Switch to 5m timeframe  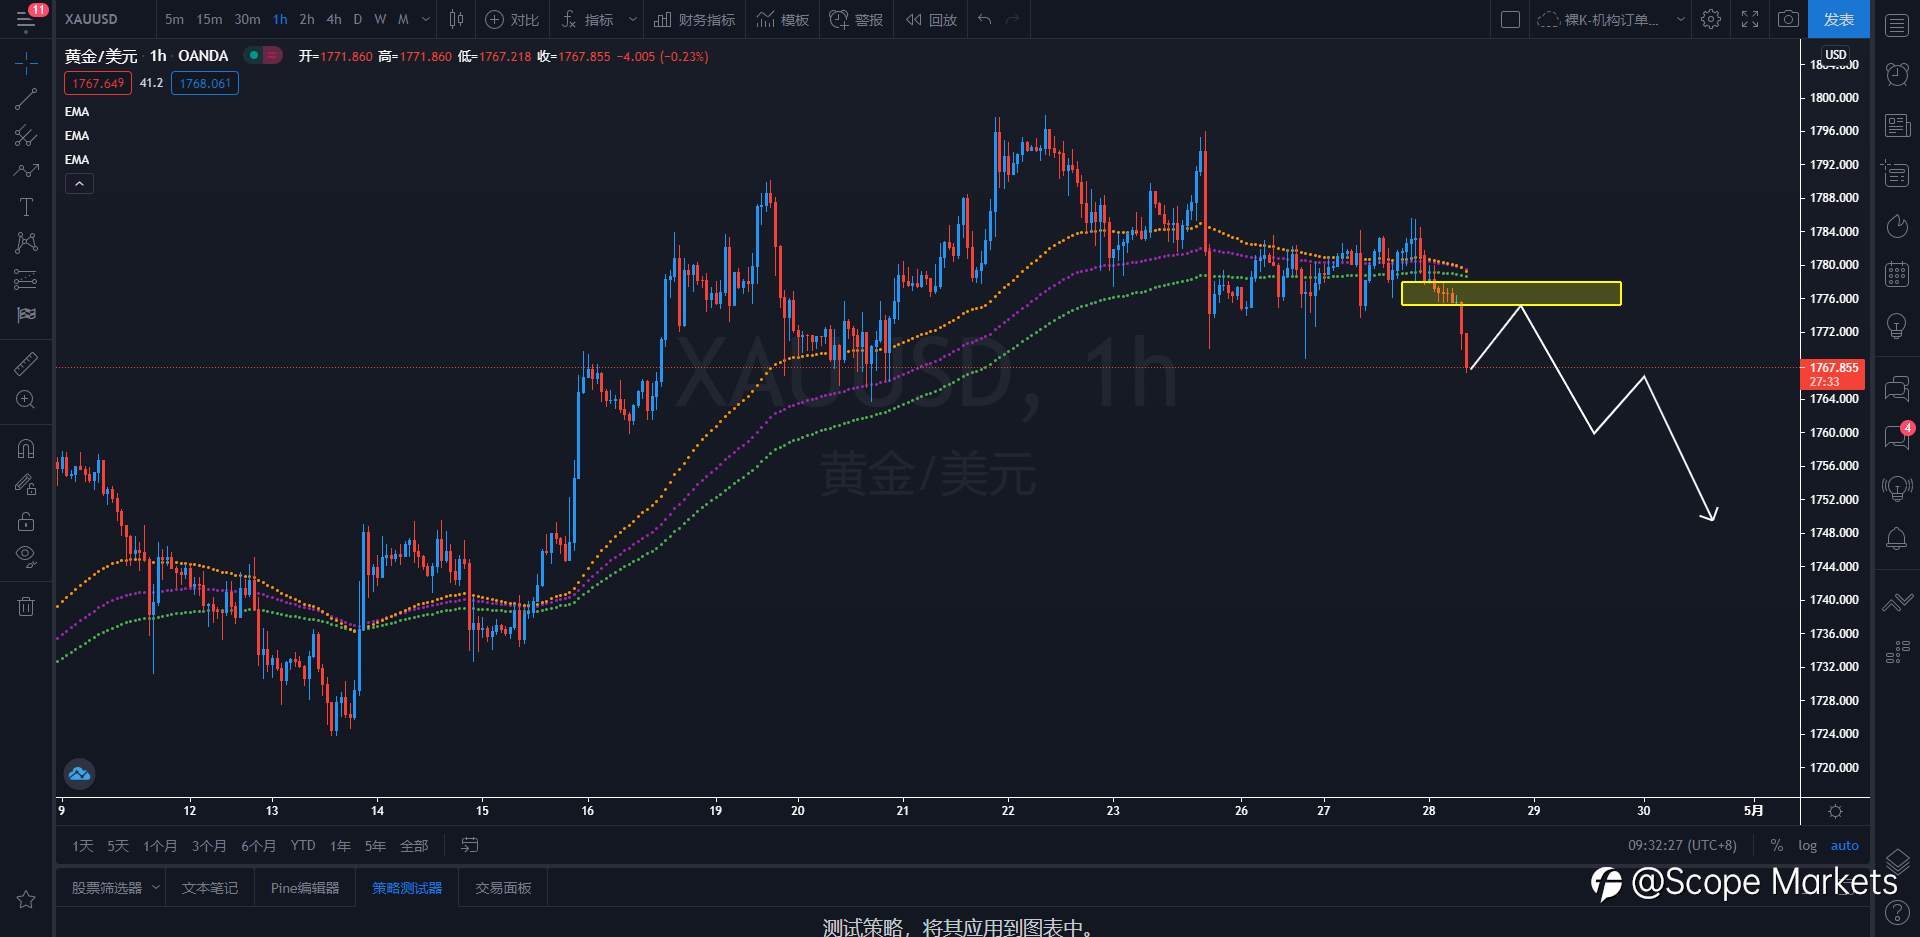174,19
